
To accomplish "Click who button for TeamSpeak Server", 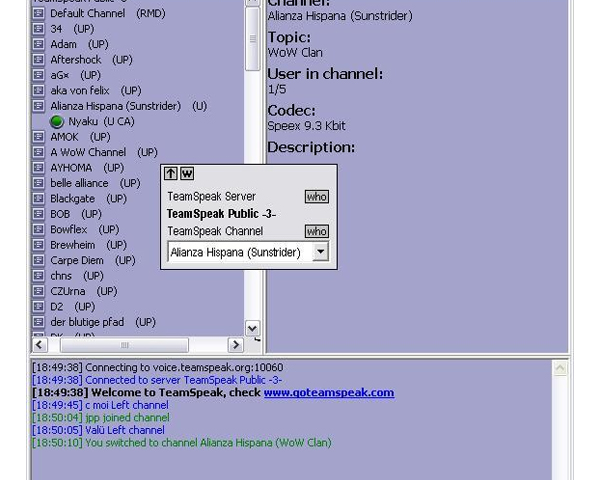I will click(x=317, y=197).
